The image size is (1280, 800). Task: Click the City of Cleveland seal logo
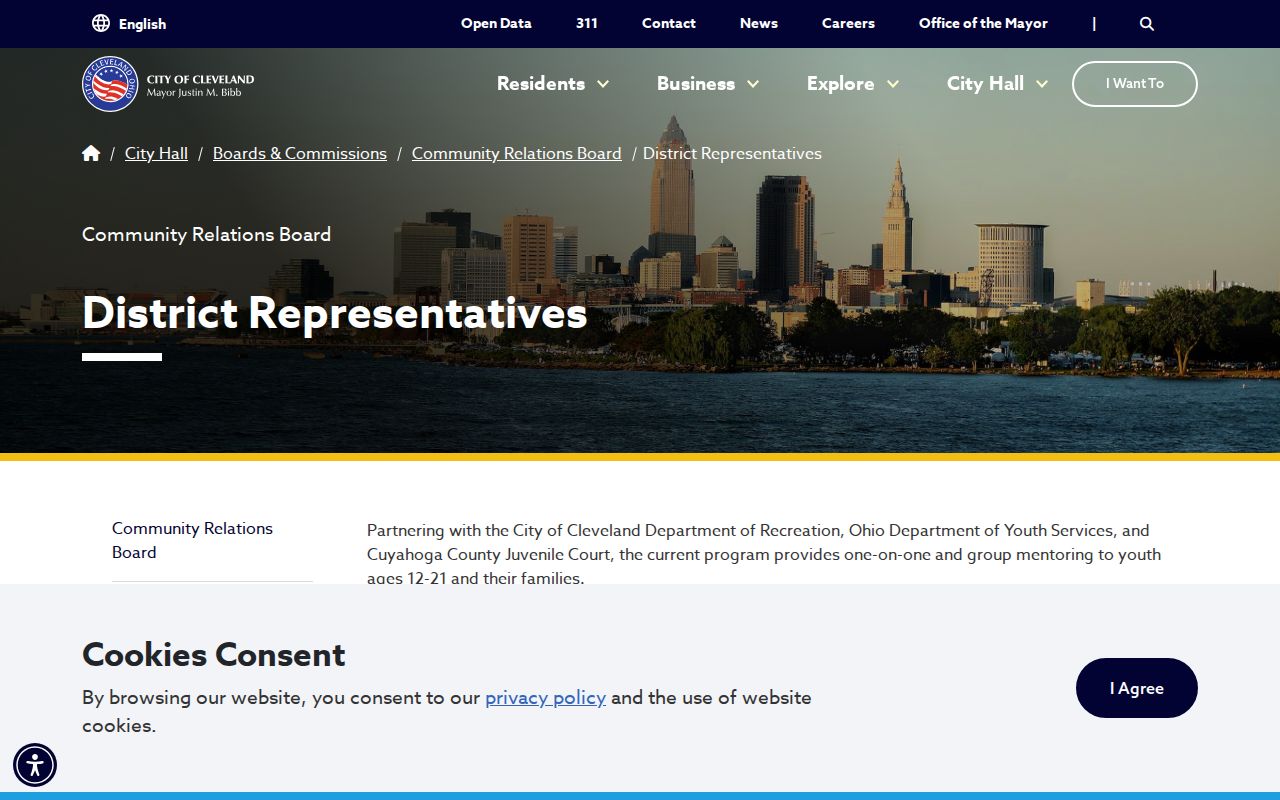click(110, 84)
